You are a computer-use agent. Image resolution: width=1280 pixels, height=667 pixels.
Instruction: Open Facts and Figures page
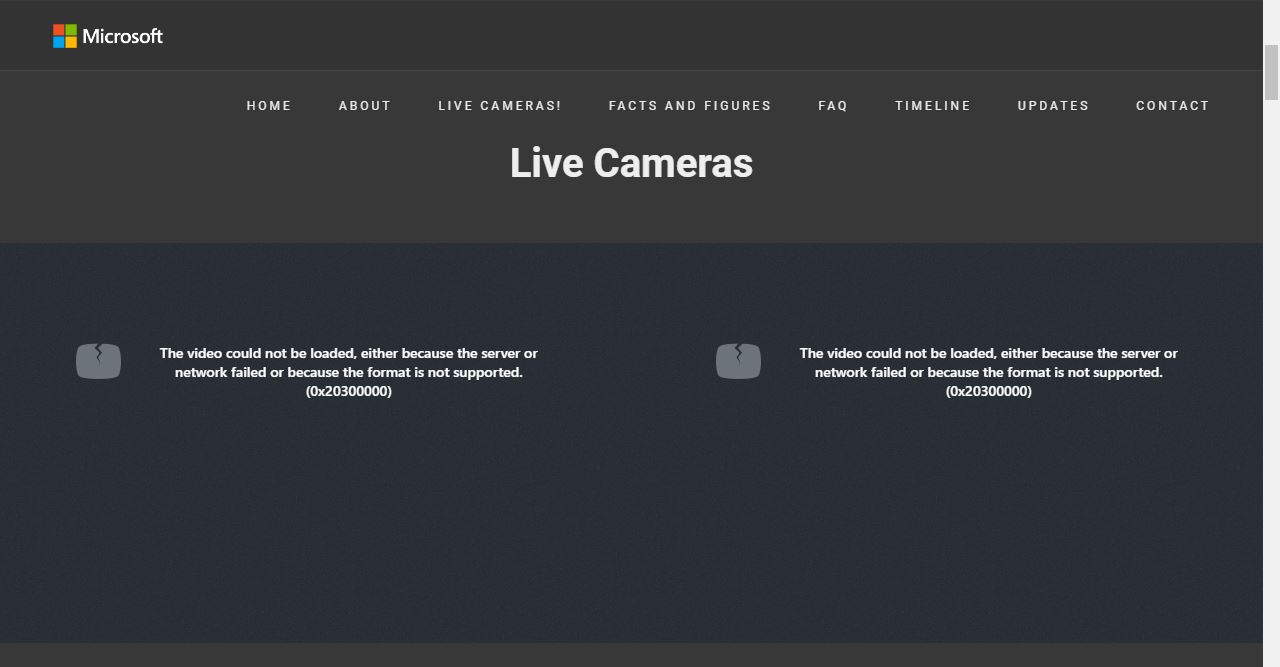pyautogui.click(x=690, y=105)
